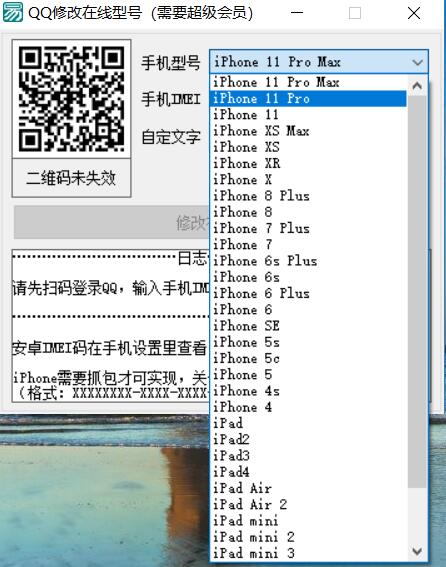Pick iPhone SE from the model list
Viewport: 446px width, 567px height.
point(308,326)
